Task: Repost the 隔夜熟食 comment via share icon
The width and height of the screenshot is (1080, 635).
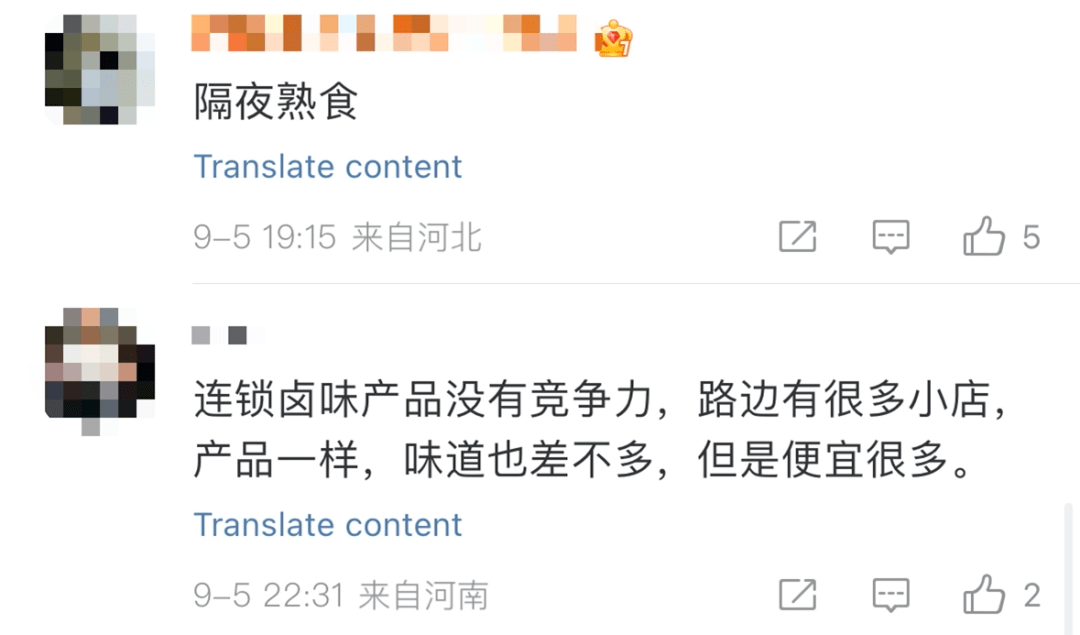Action: [x=797, y=237]
